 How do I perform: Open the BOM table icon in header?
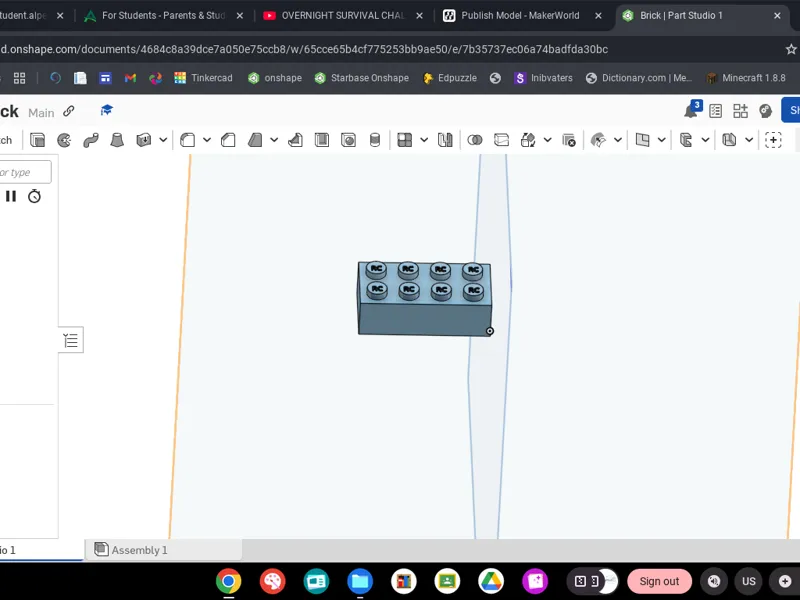point(716,111)
